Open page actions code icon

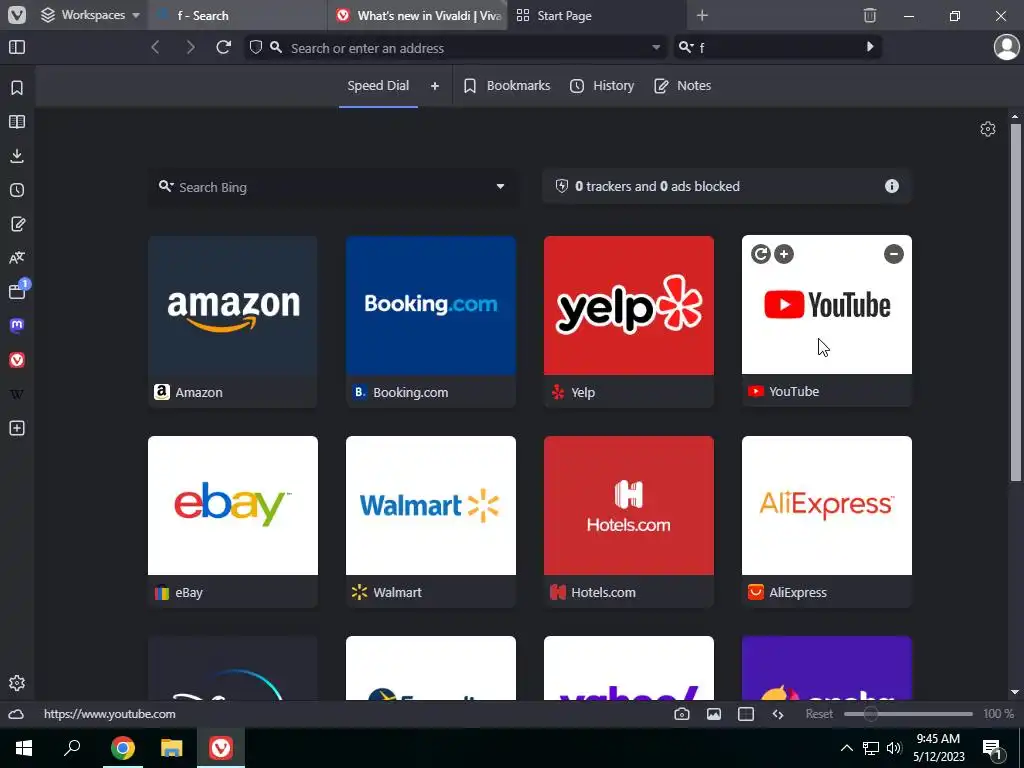pos(778,714)
